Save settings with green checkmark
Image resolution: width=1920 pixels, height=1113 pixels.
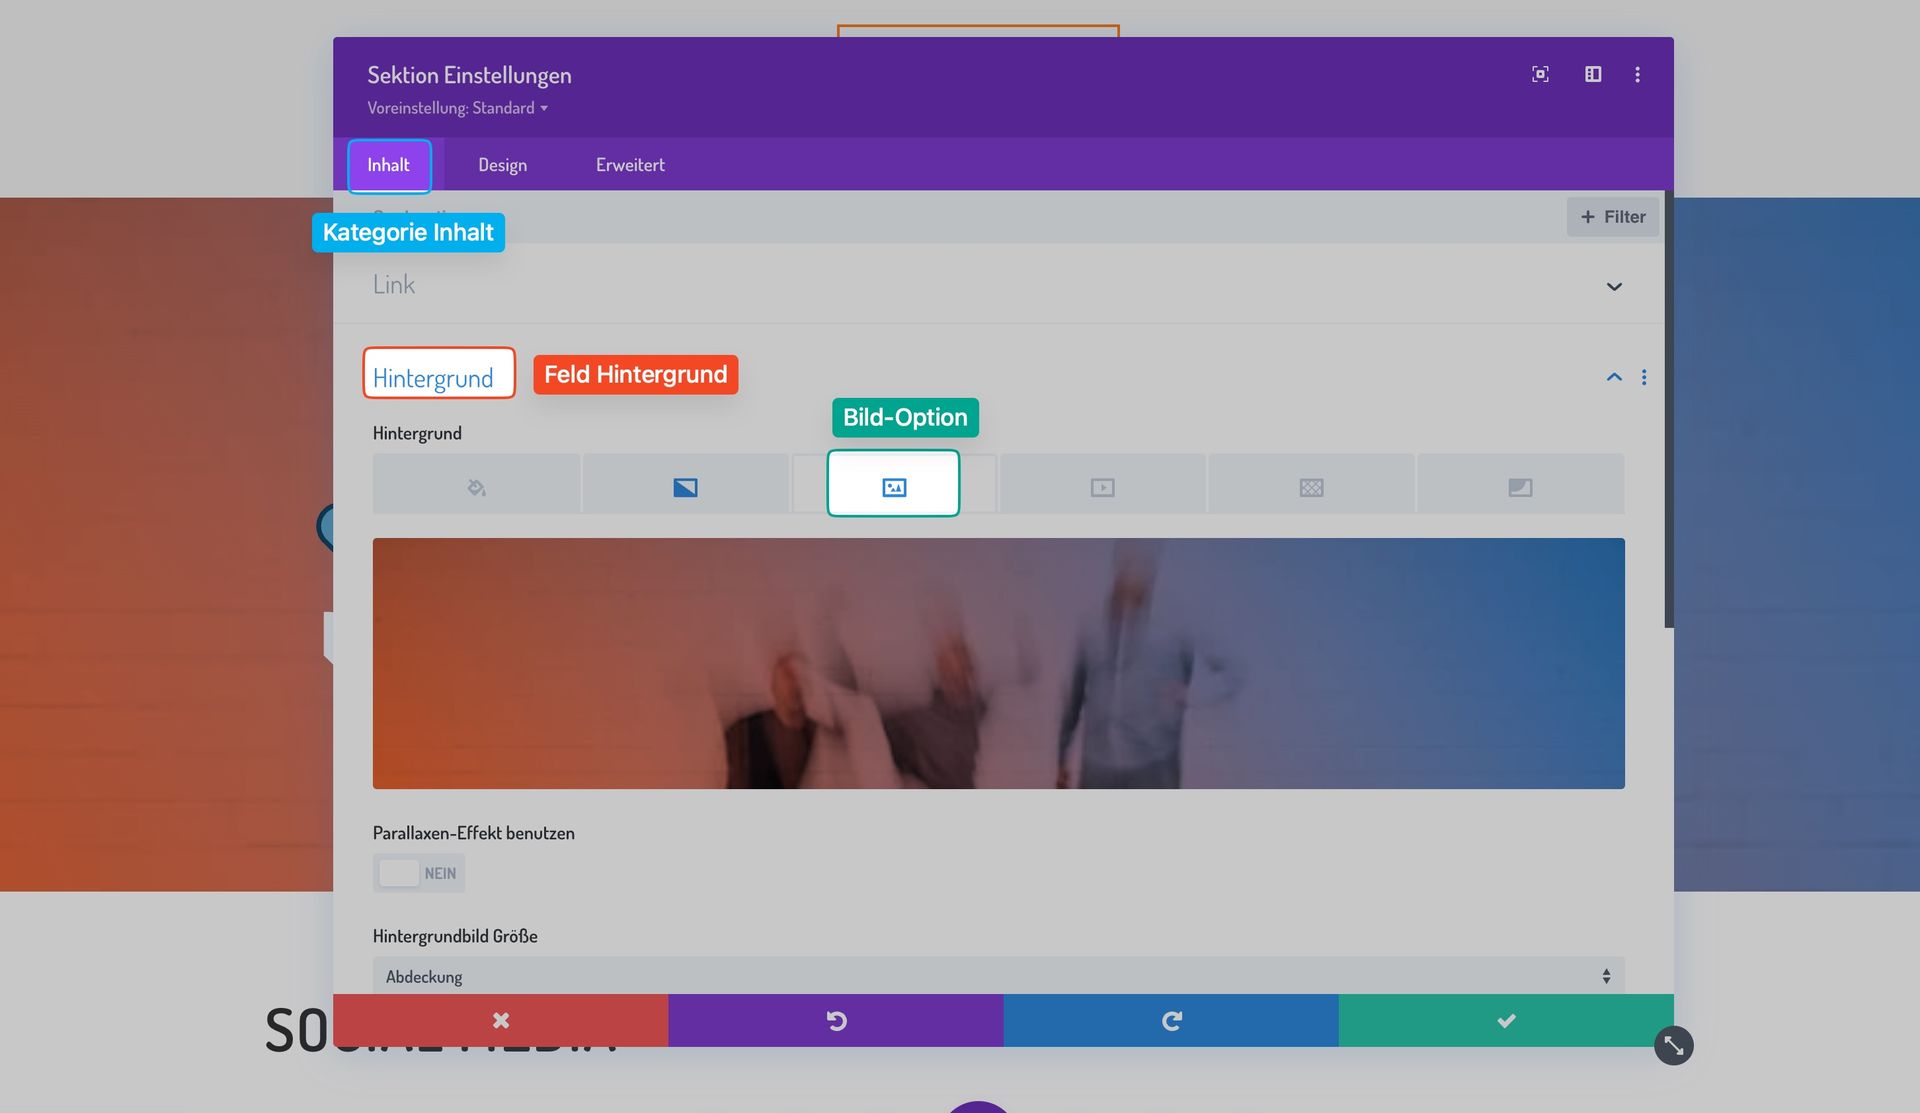[x=1506, y=1020]
